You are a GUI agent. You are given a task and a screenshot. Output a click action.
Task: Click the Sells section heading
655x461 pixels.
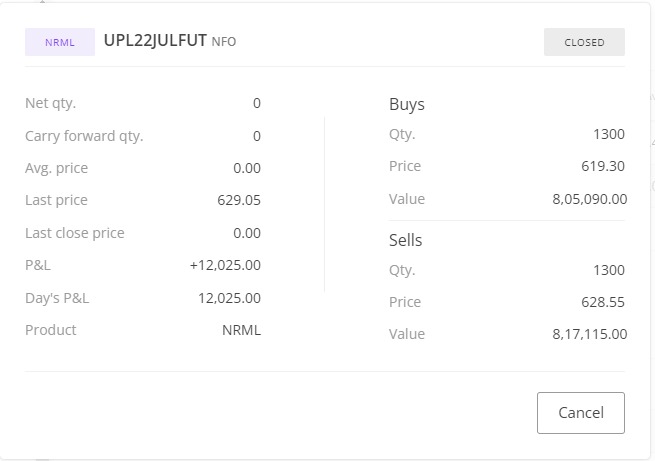406,240
